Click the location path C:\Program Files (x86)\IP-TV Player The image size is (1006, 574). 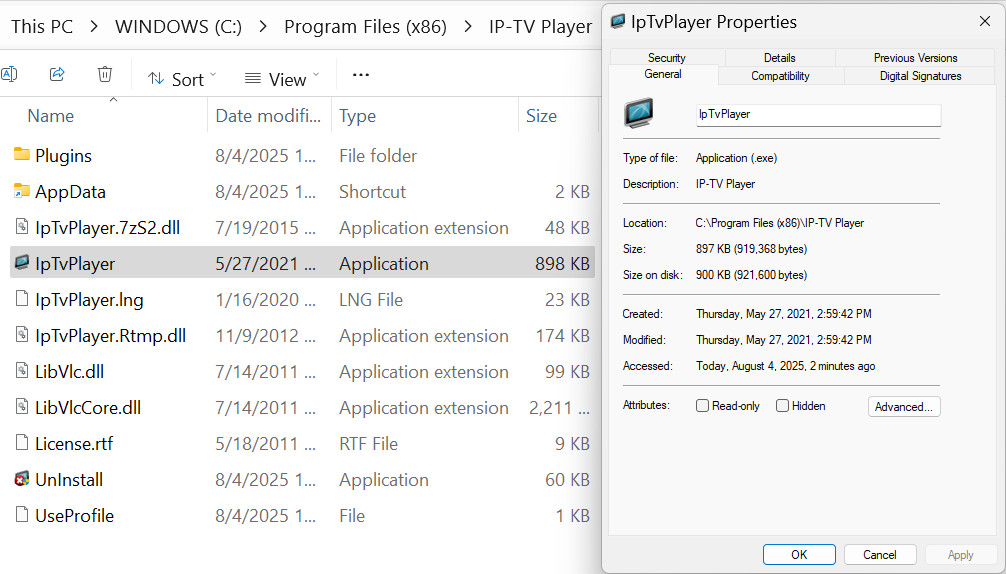pos(780,223)
